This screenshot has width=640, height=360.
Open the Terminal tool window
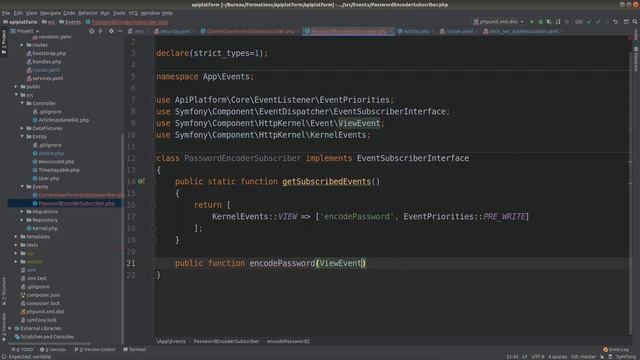click(135, 349)
